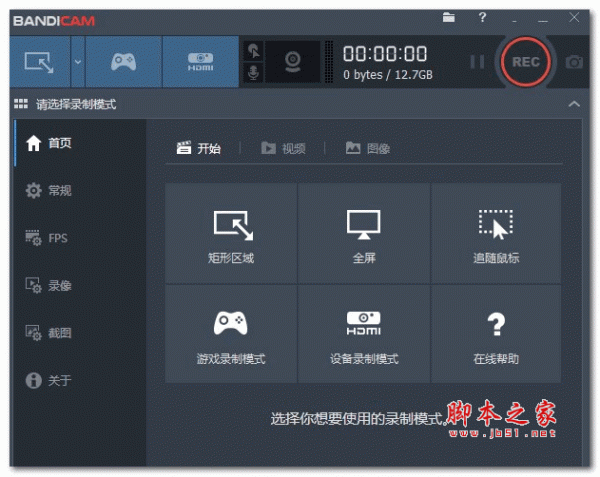
Task: Switch to game recording mode in the top bar
Action: click(x=124, y=62)
